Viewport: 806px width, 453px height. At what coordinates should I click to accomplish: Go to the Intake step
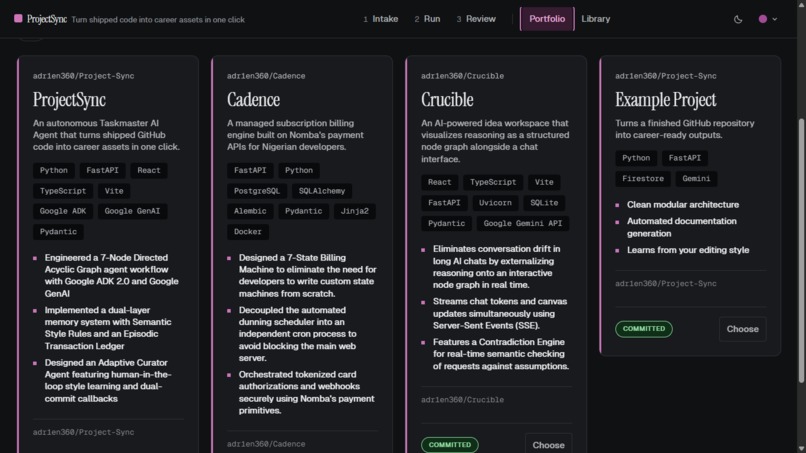(380, 19)
